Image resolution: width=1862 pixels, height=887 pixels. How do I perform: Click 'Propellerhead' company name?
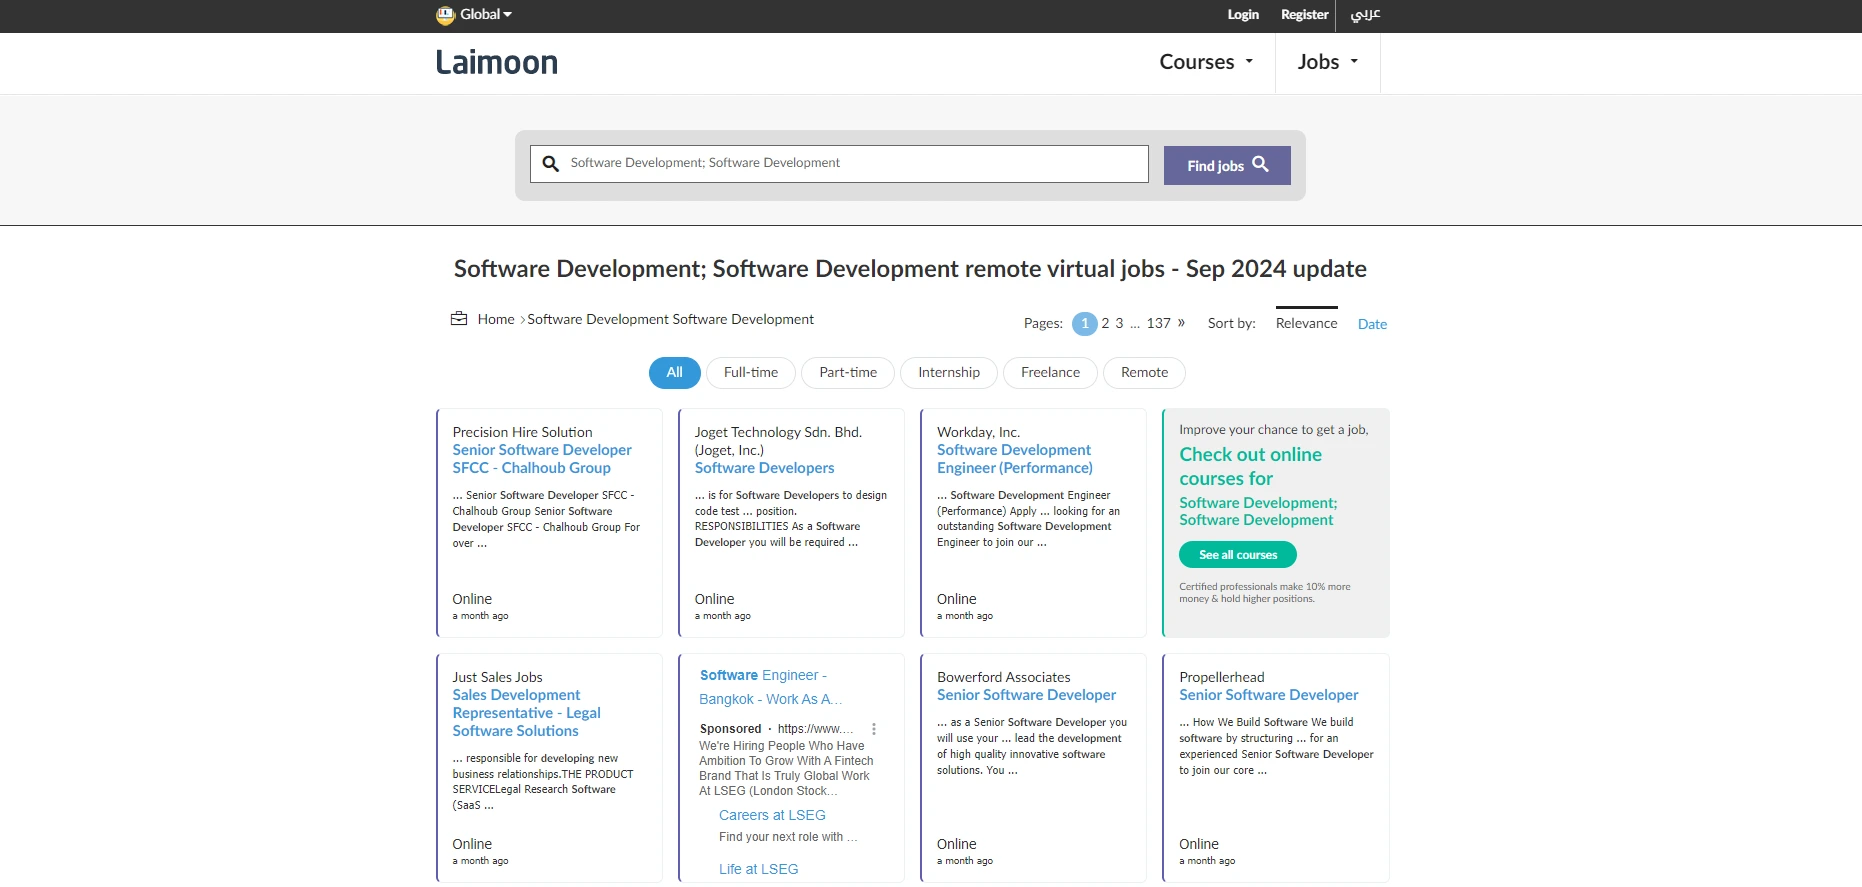1221,677
